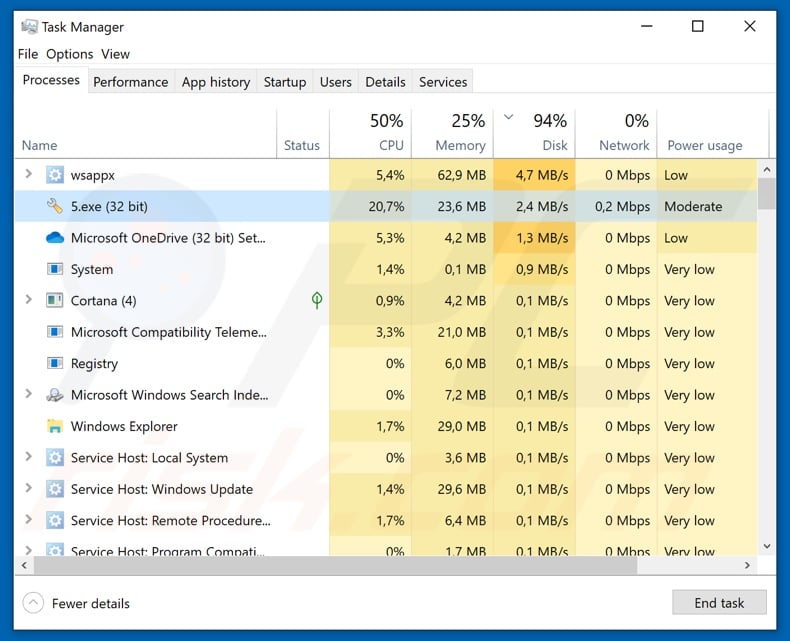Click the Cortana process icon
Viewport: 790px width, 641px height.
54,300
